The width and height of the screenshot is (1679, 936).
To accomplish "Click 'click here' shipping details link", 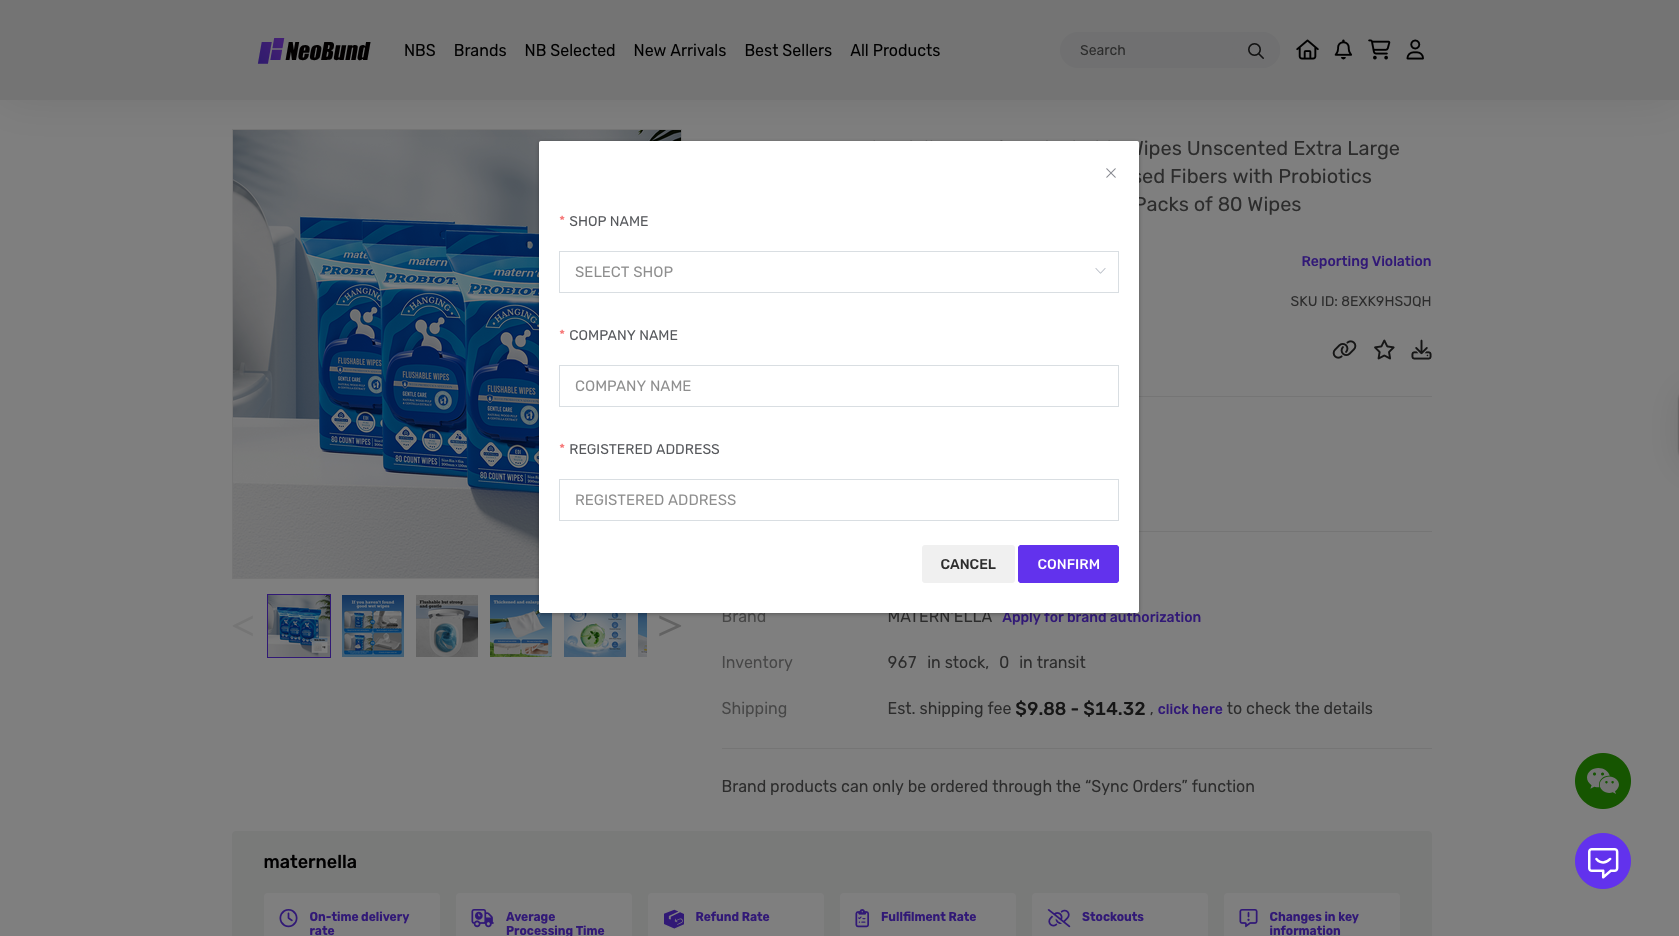I will tap(1190, 709).
